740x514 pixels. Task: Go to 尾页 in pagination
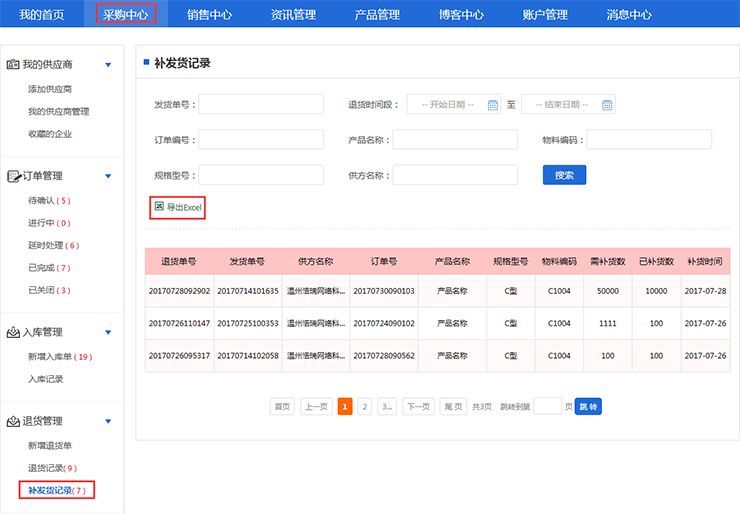point(453,406)
